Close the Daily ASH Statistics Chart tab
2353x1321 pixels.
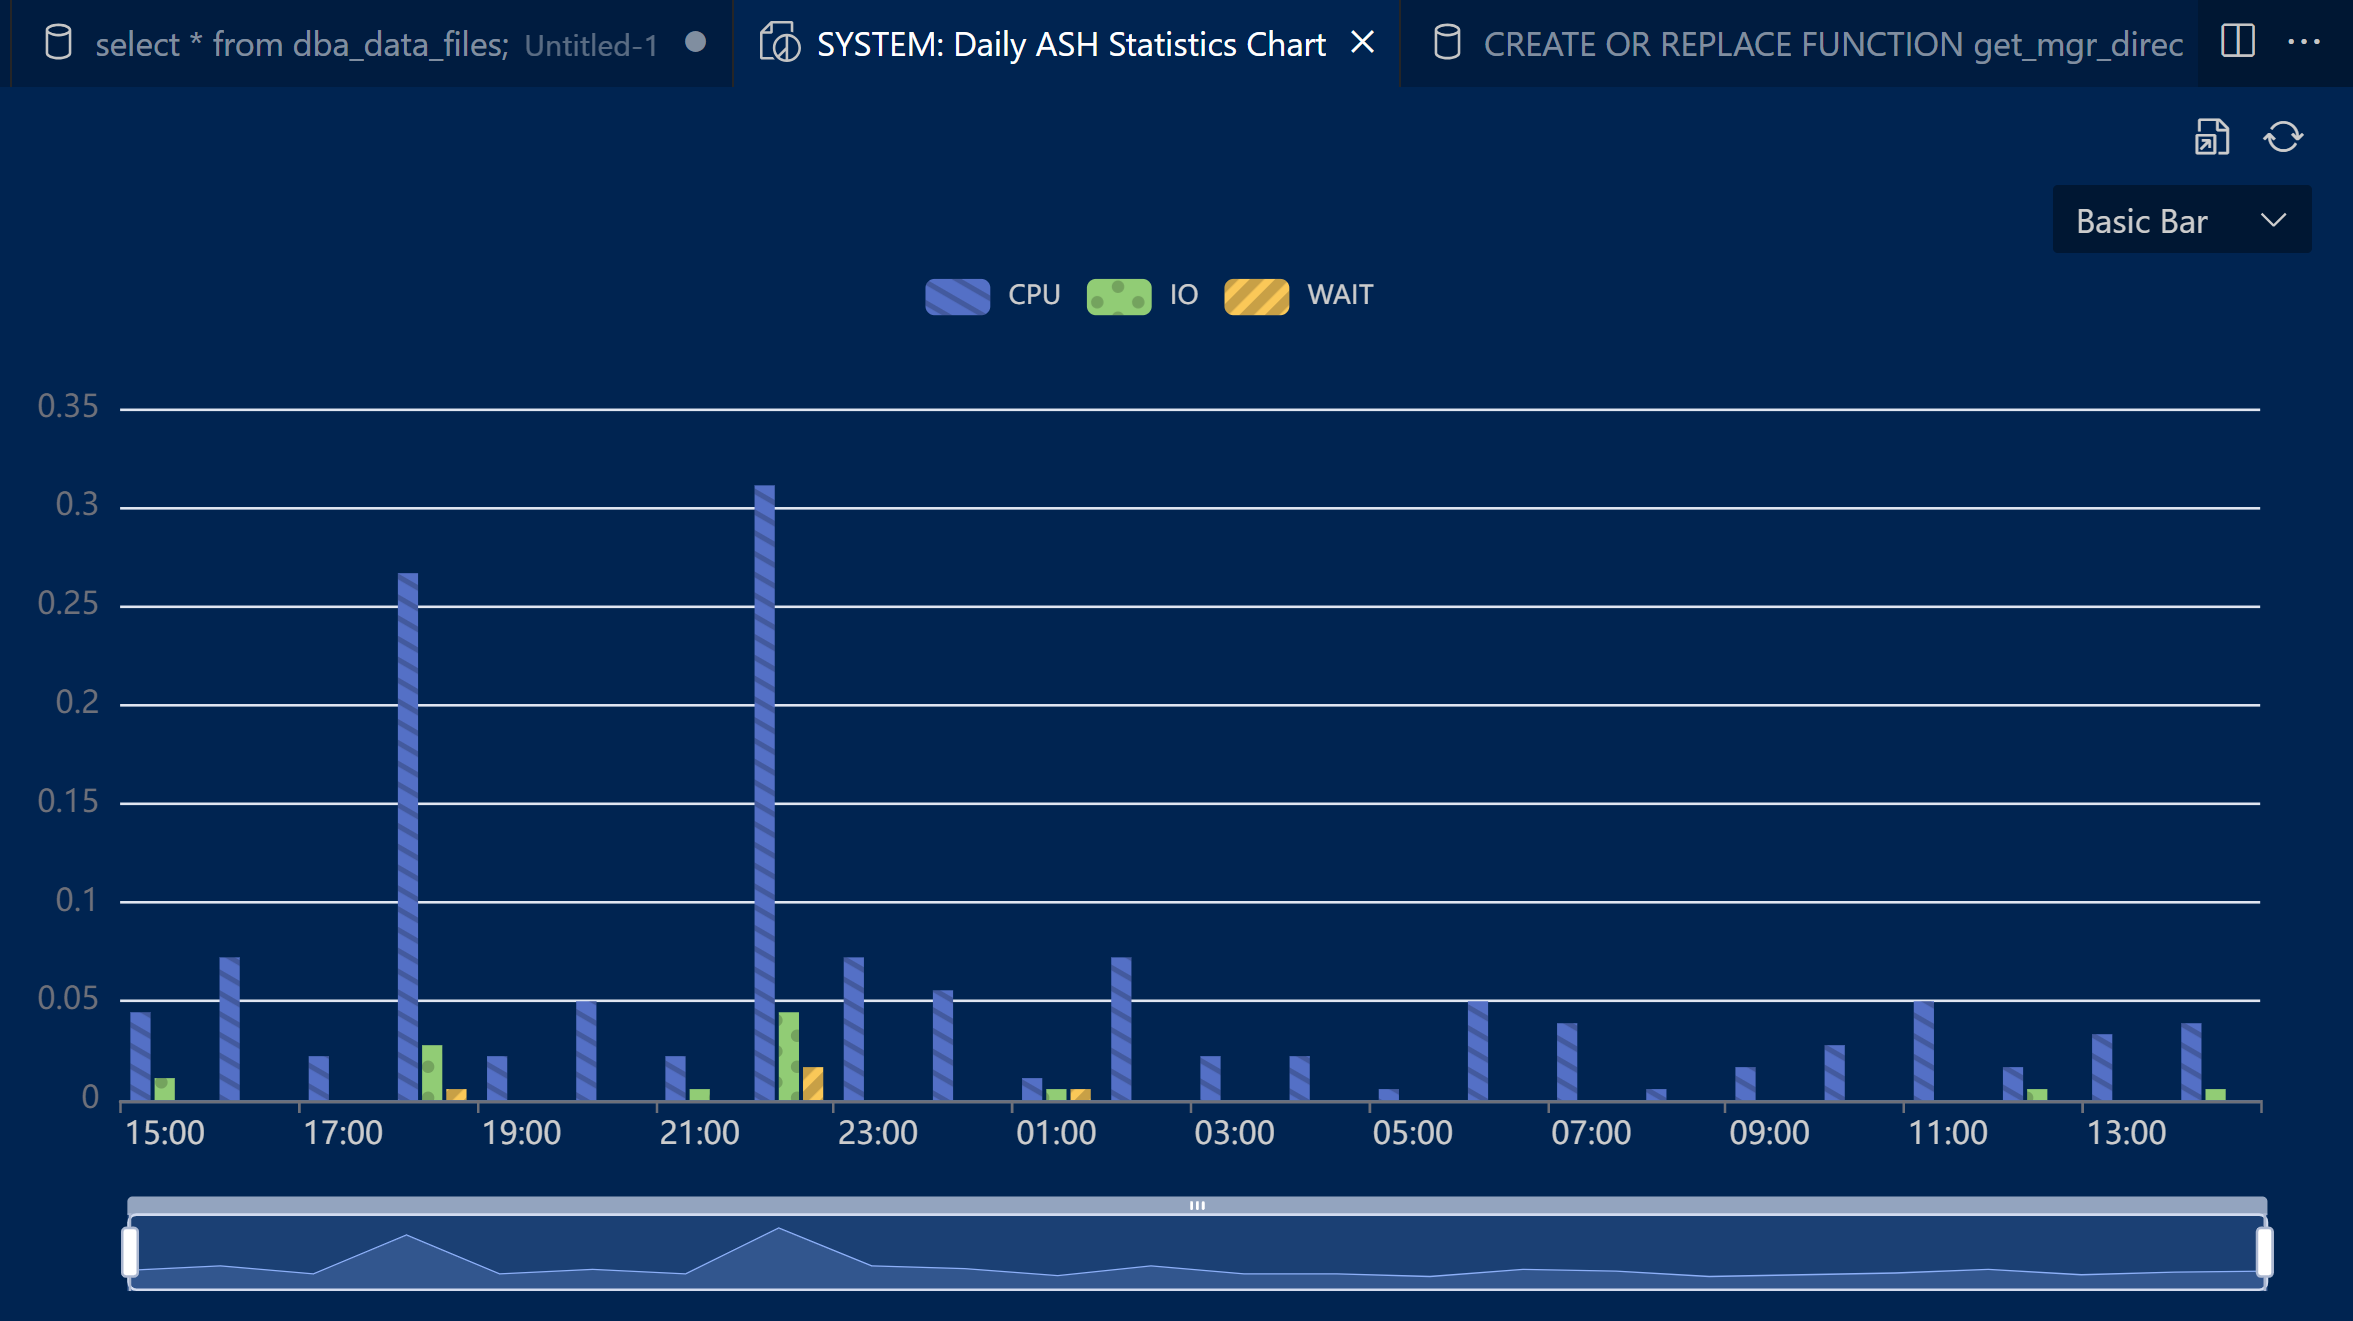click(1362, 42)
